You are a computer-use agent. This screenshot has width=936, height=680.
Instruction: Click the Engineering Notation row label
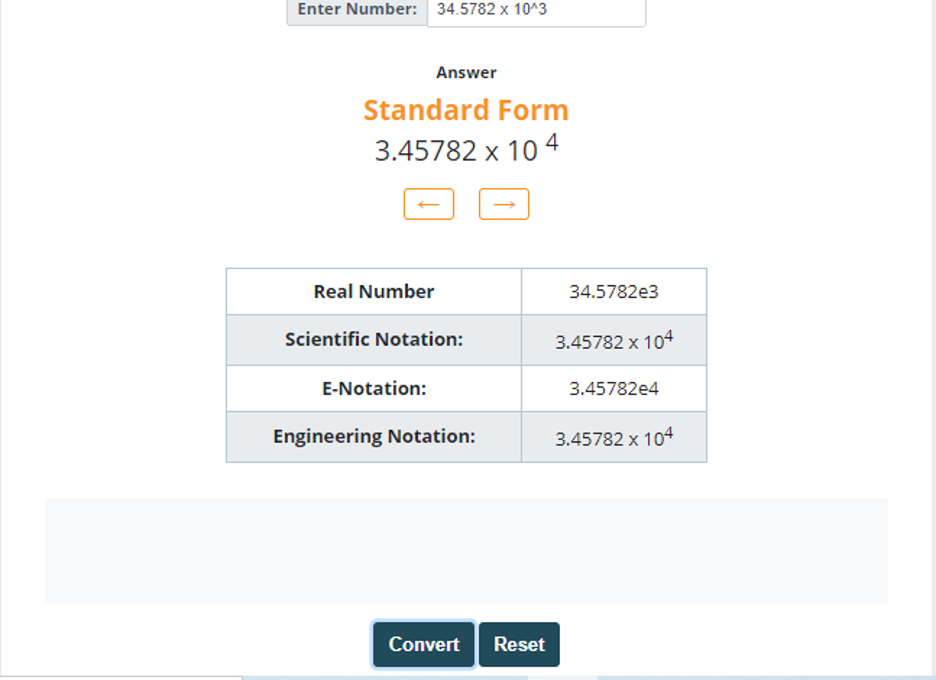(x=374, y=436)
